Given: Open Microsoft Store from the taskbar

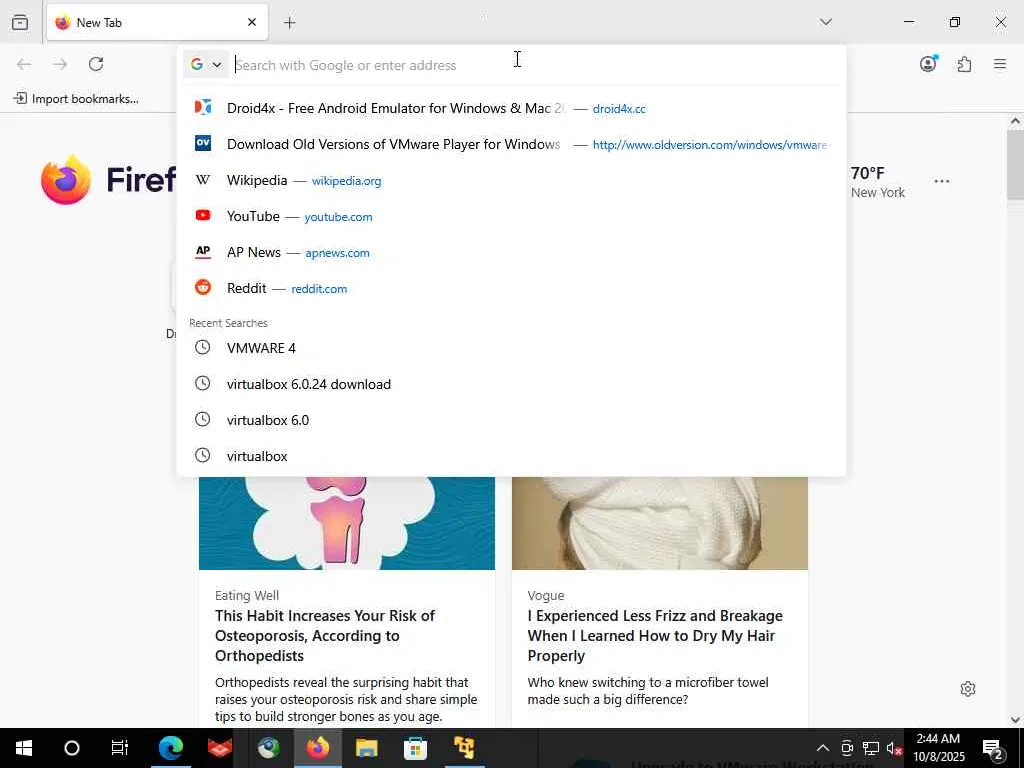Looking at the screenshot, I should pos(415,748).
